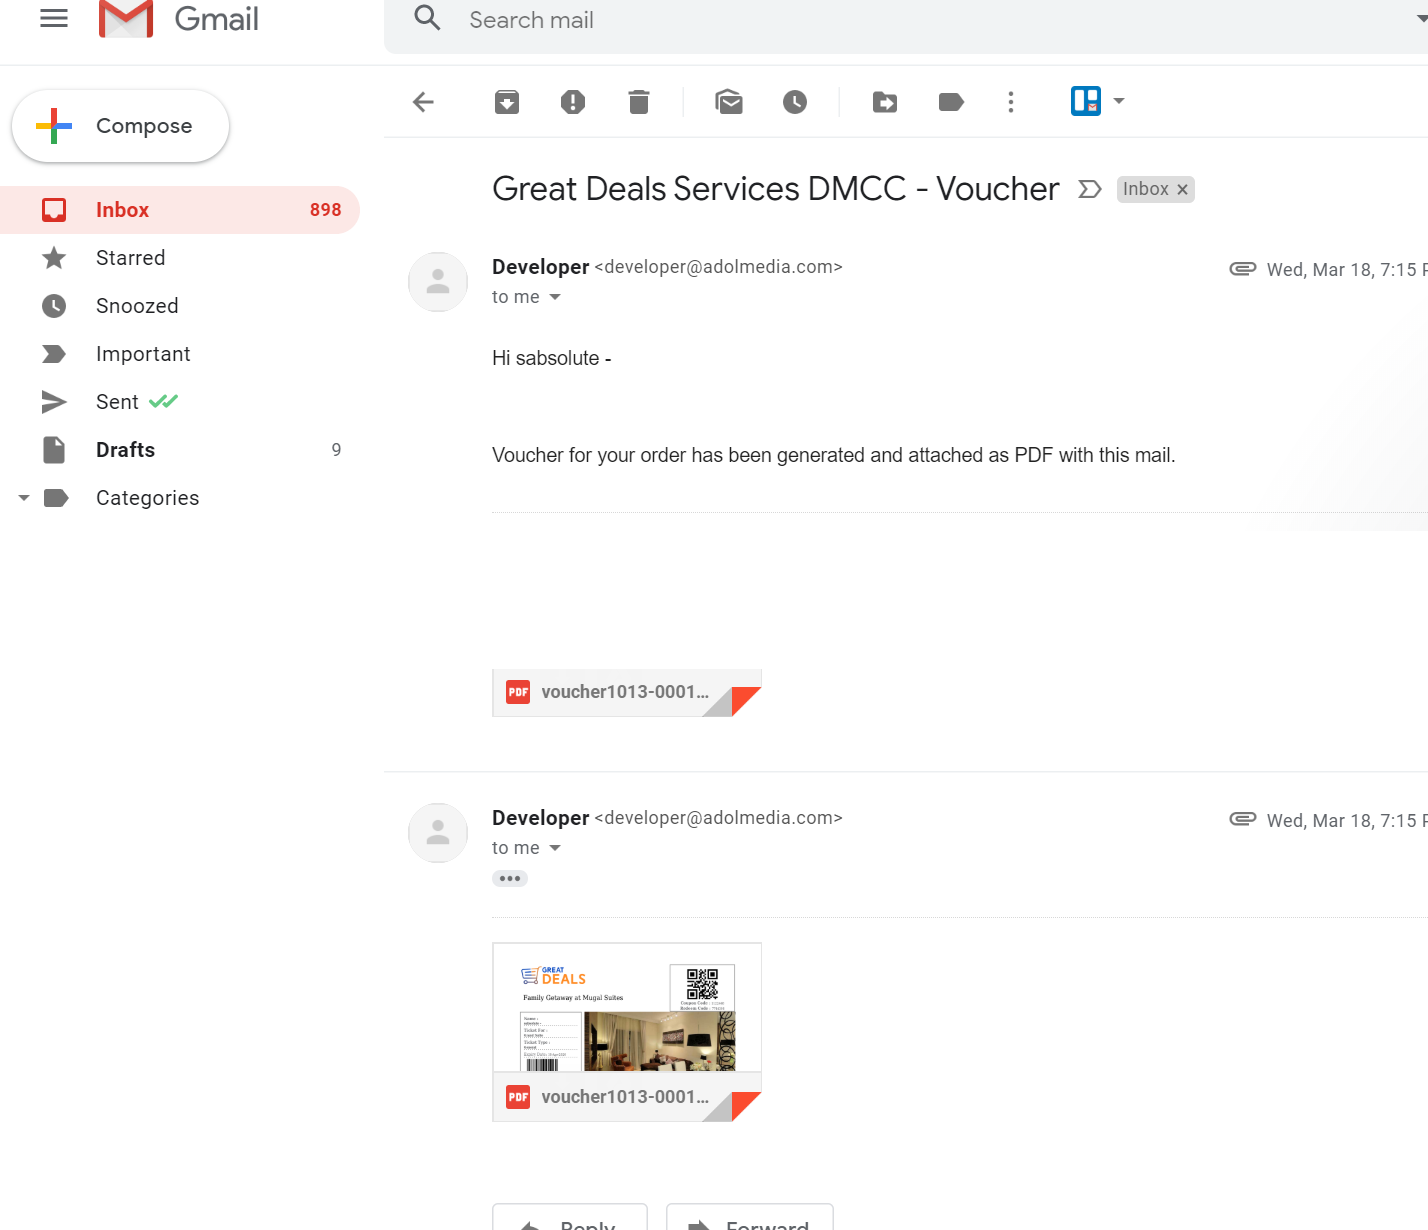This screenshot has height=1230, width=1428.
Task: Open the More options three dots
Action: pyautogui.click(x=1011, y=102)
